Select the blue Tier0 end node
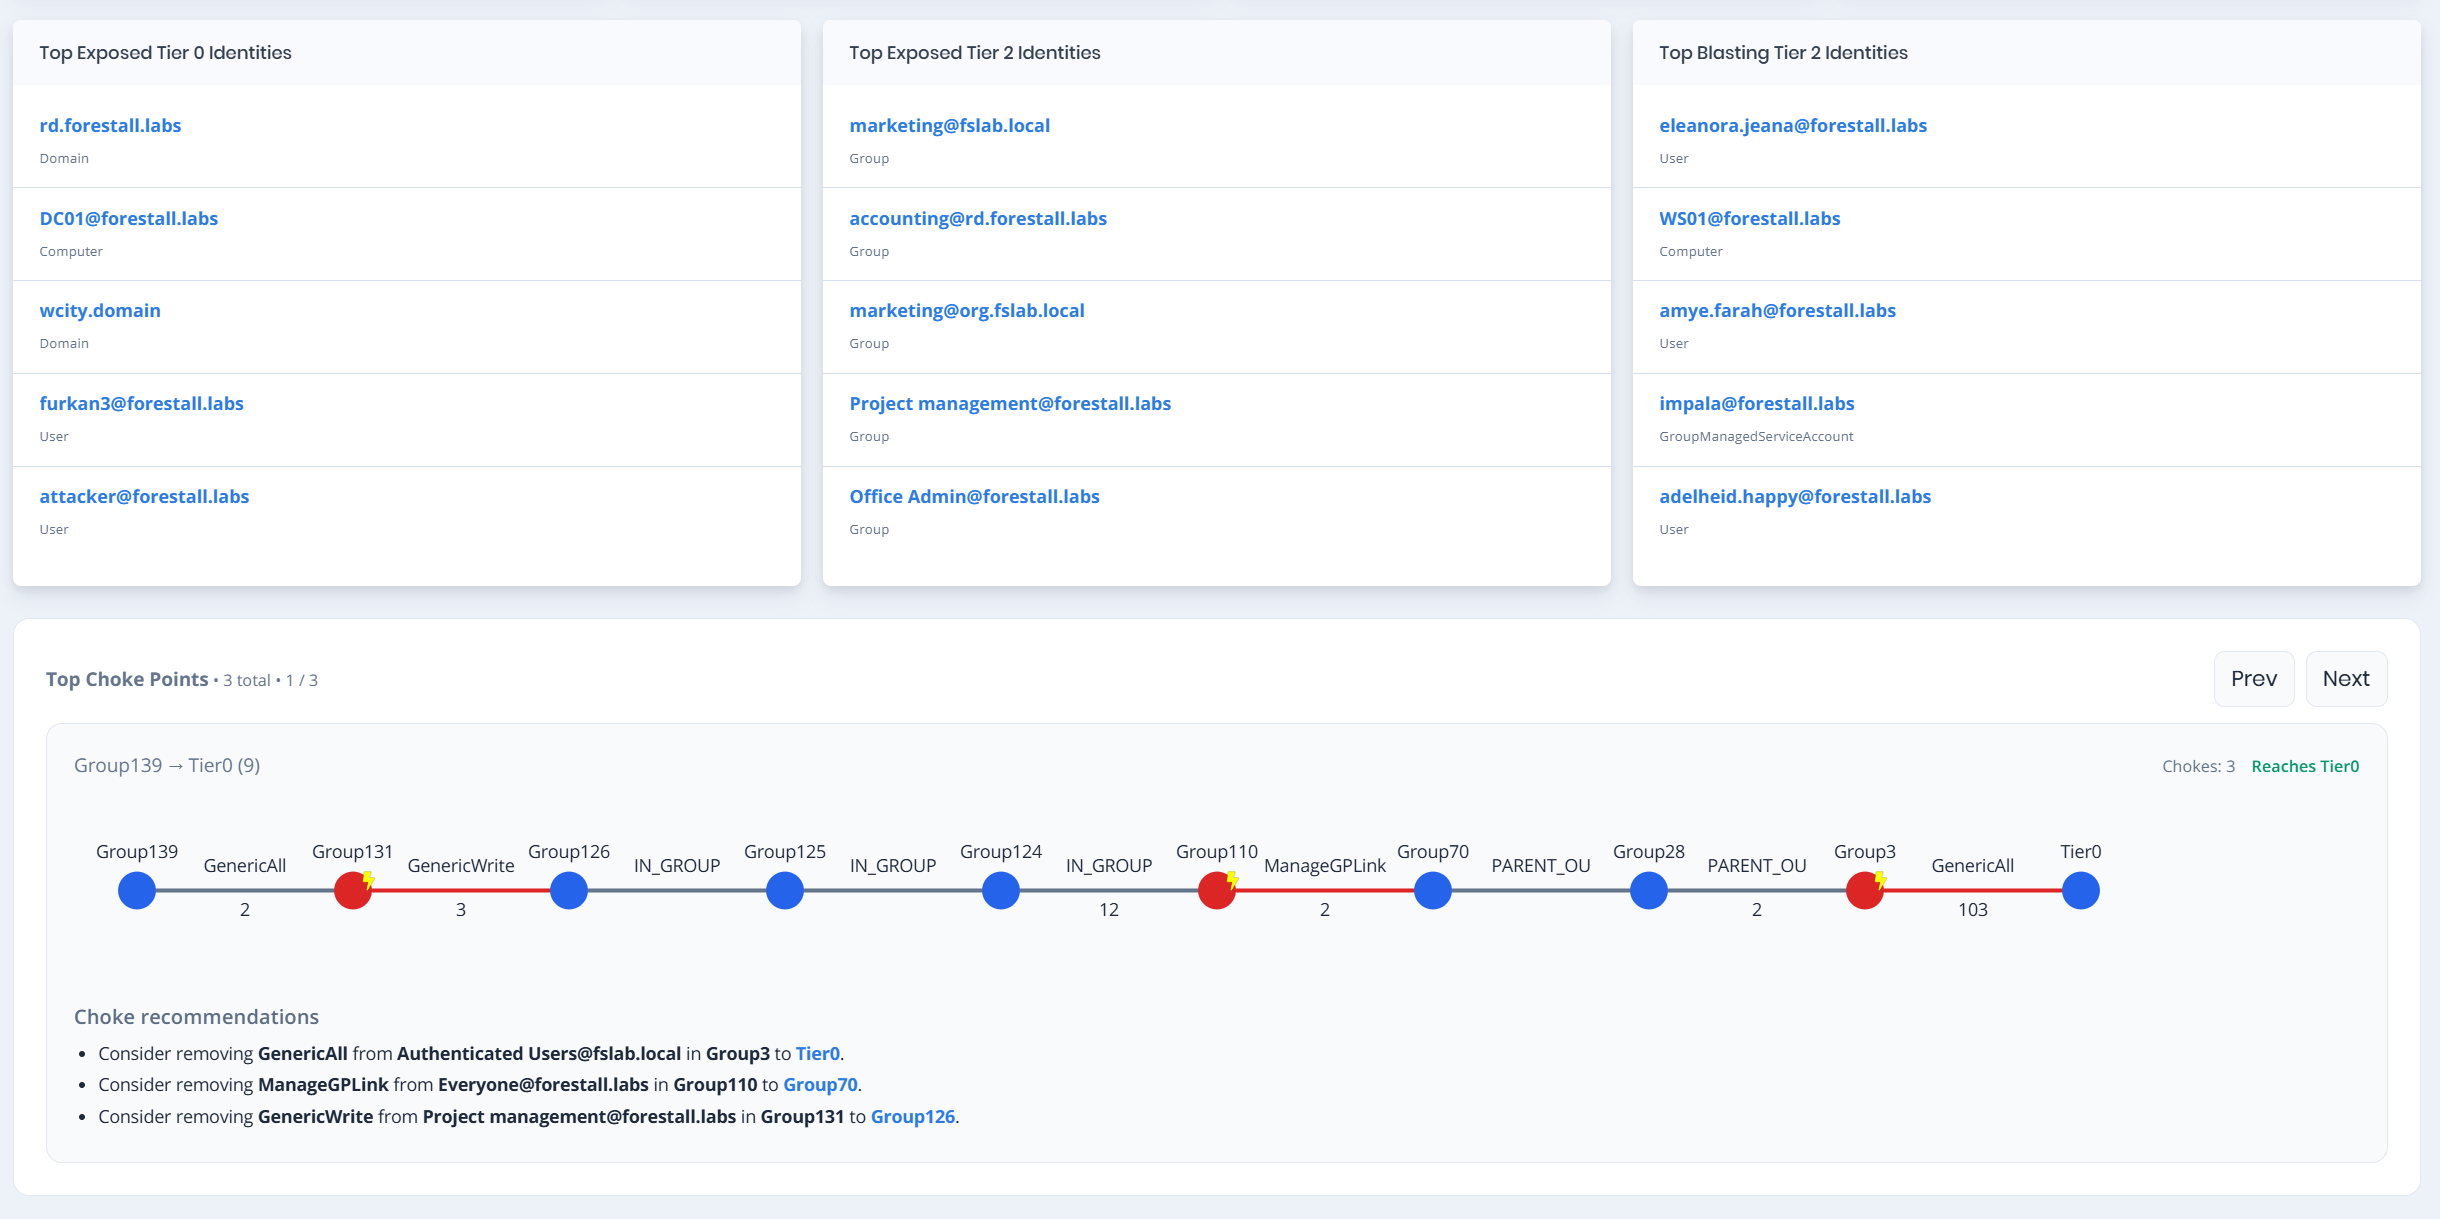 click(x=2080, y=890)
